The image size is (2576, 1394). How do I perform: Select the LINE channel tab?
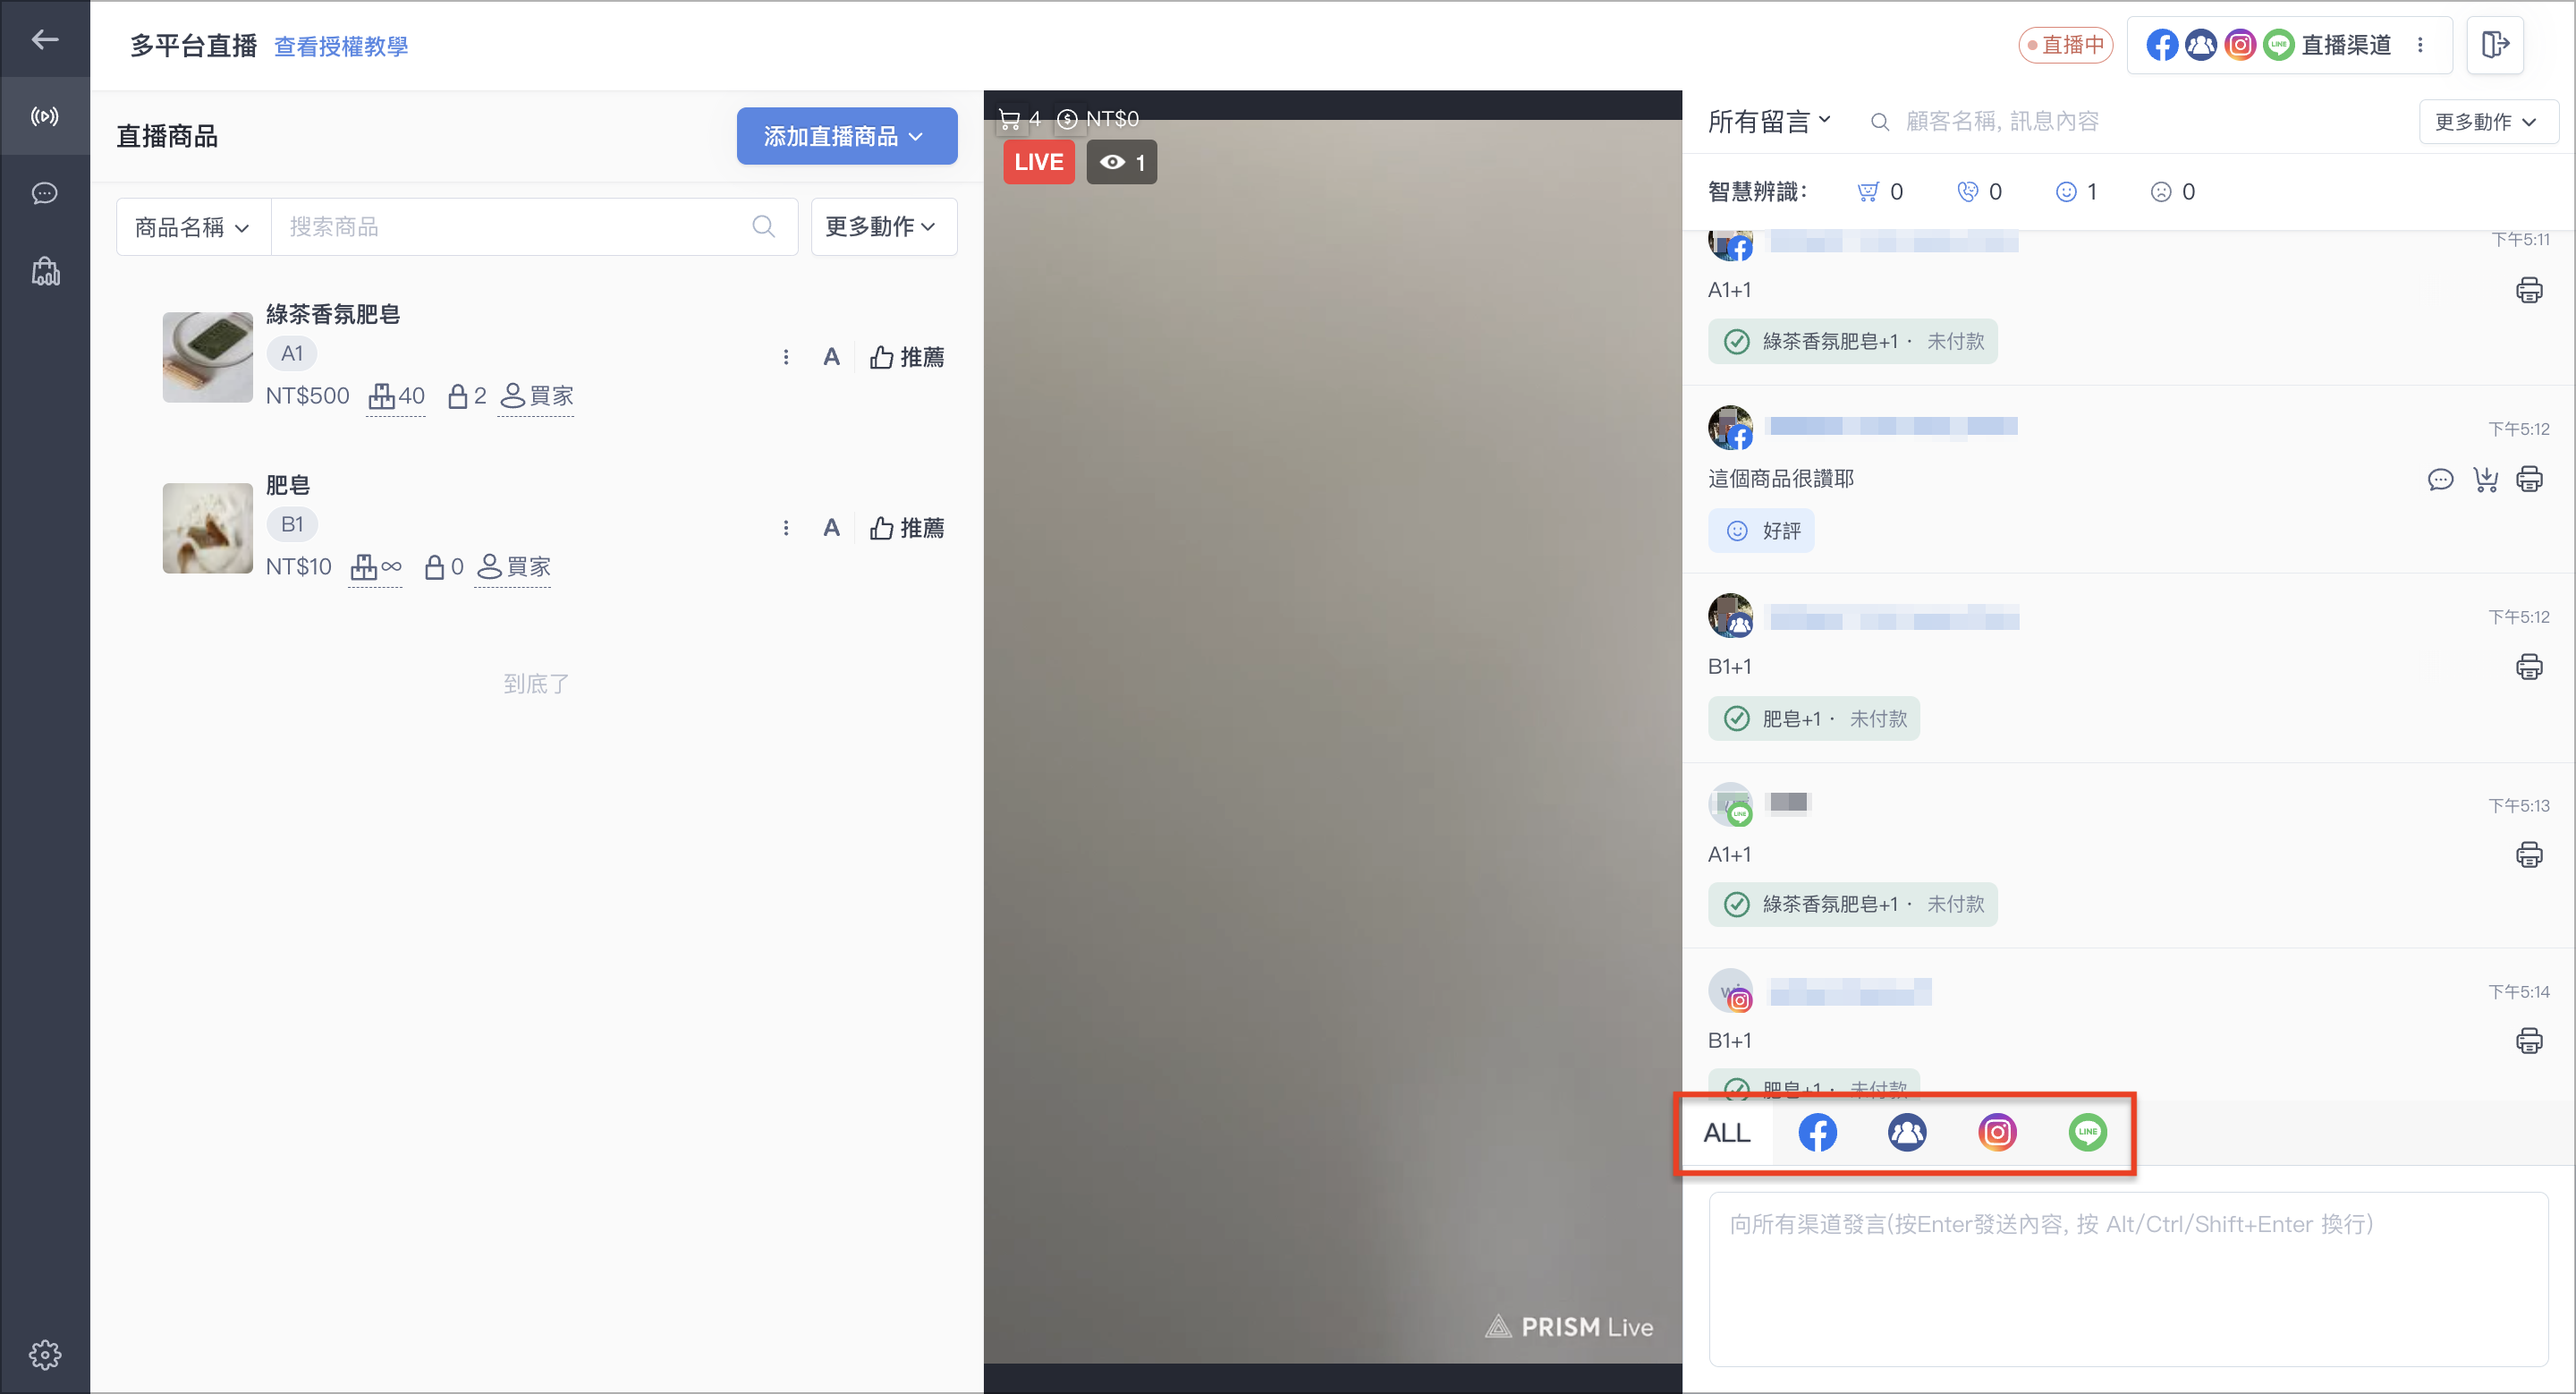coord(2087,1133)
